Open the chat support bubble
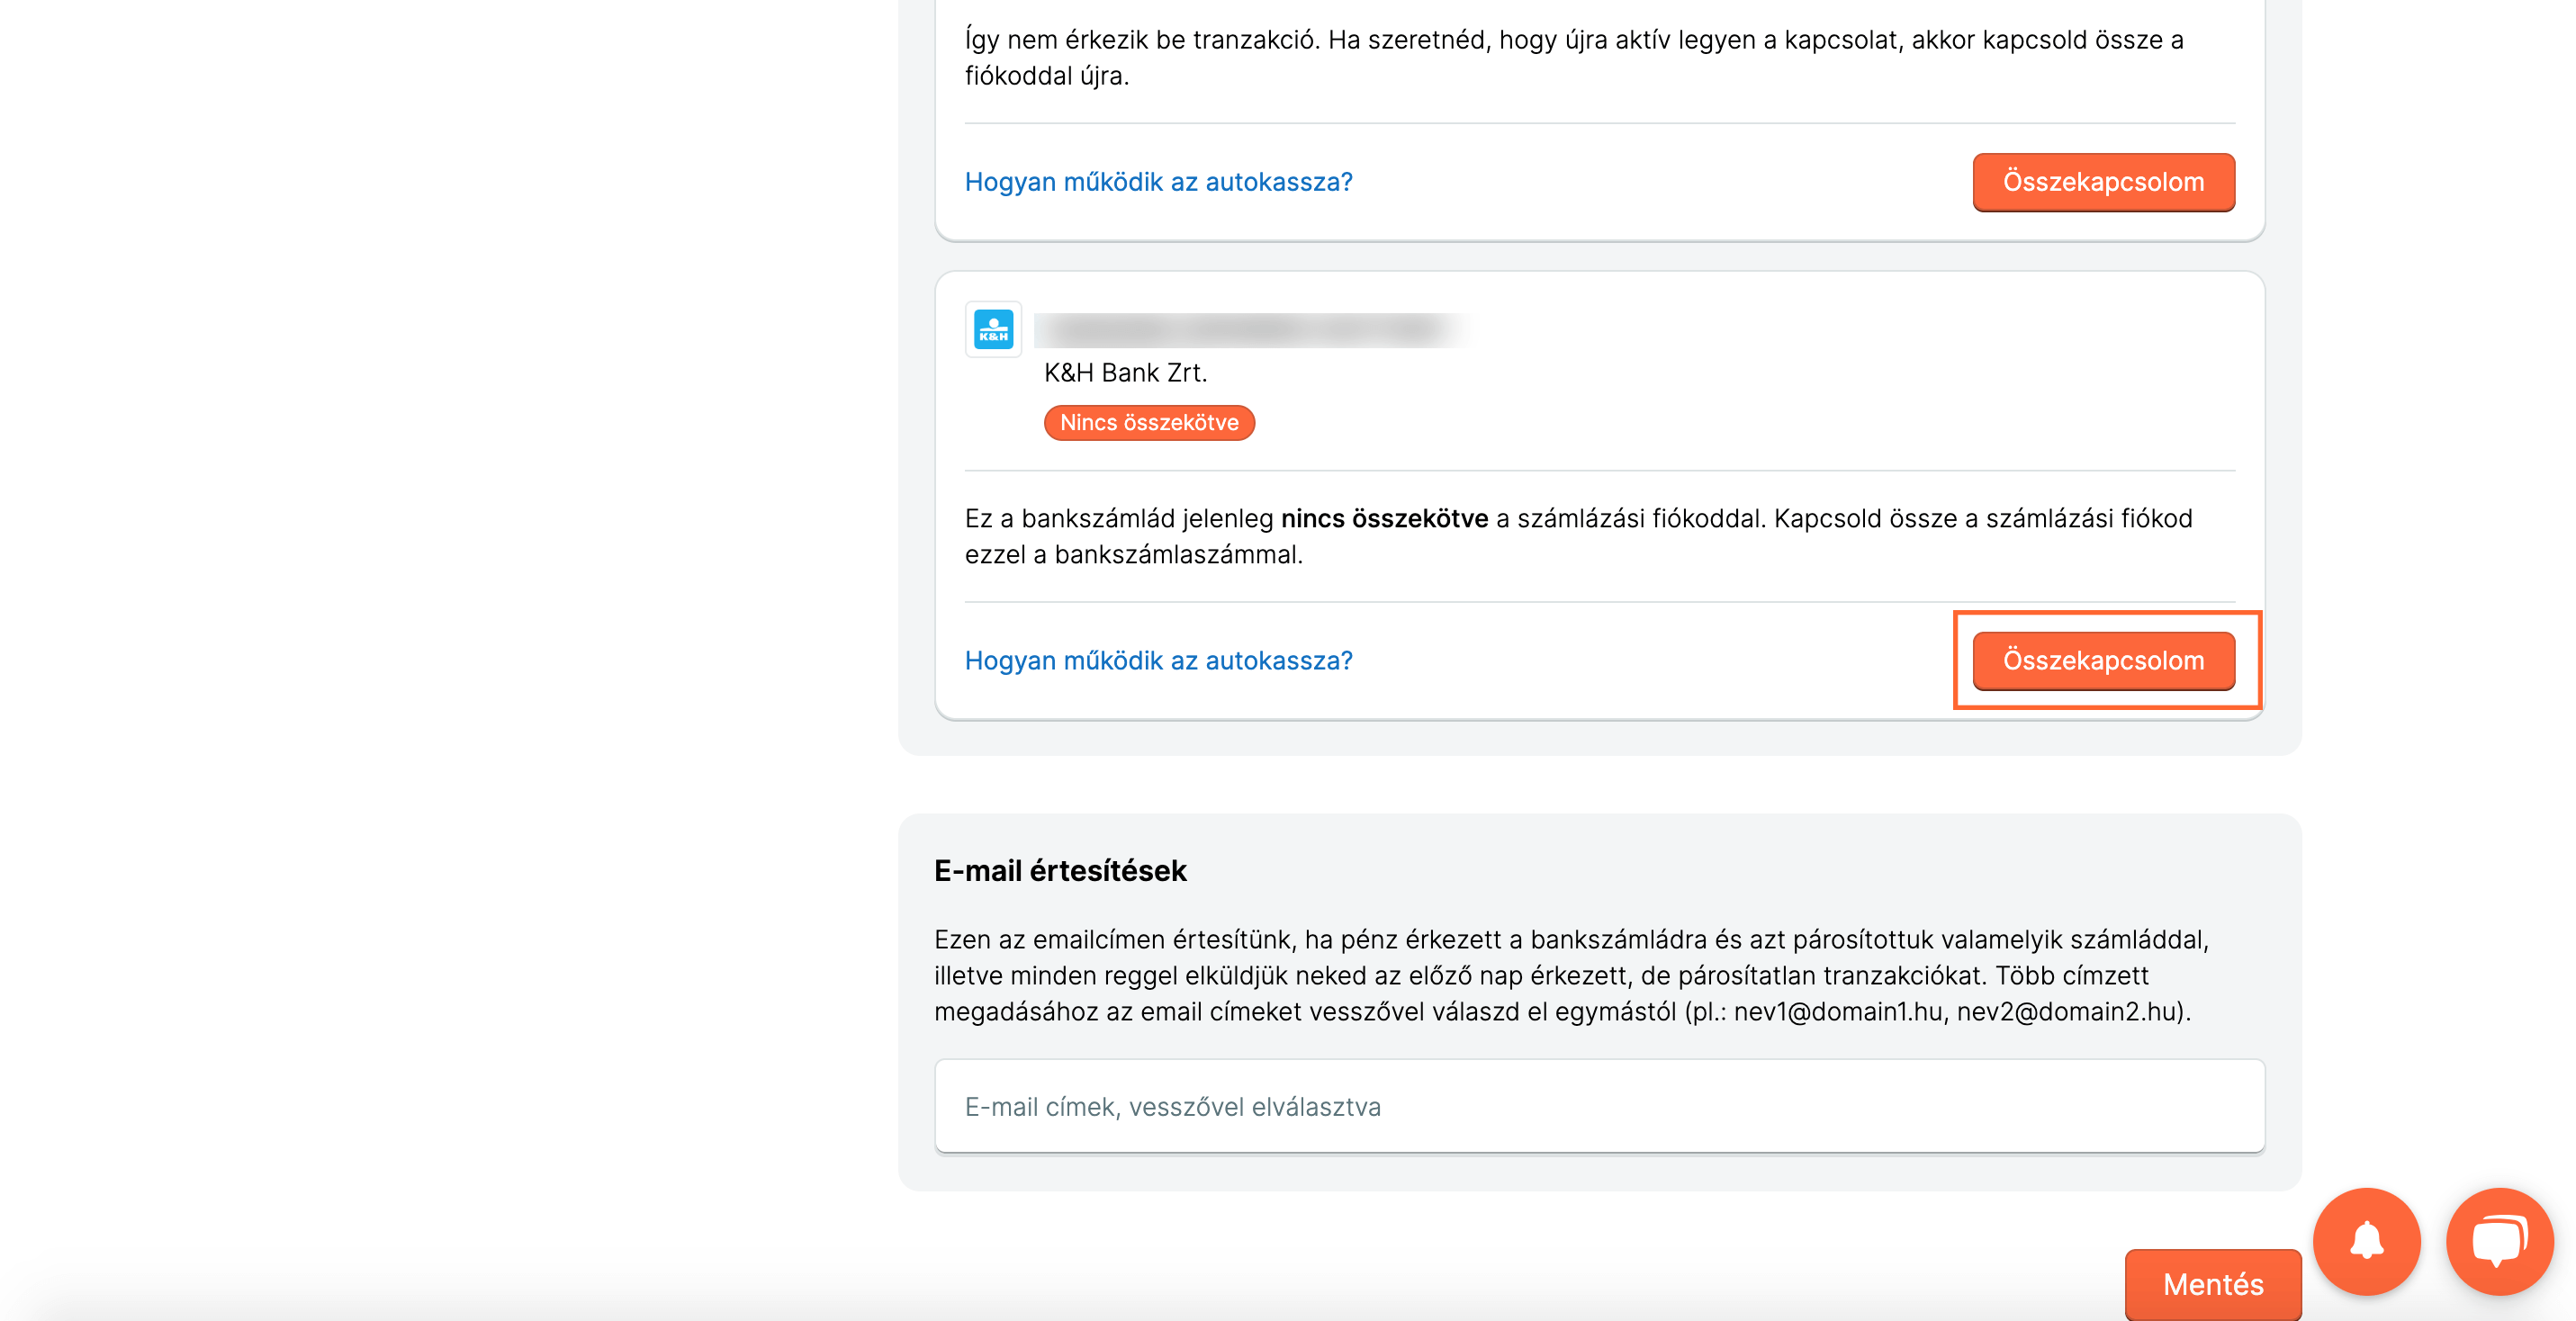The image size is (2576, 1321). tap(2499, 1241)
